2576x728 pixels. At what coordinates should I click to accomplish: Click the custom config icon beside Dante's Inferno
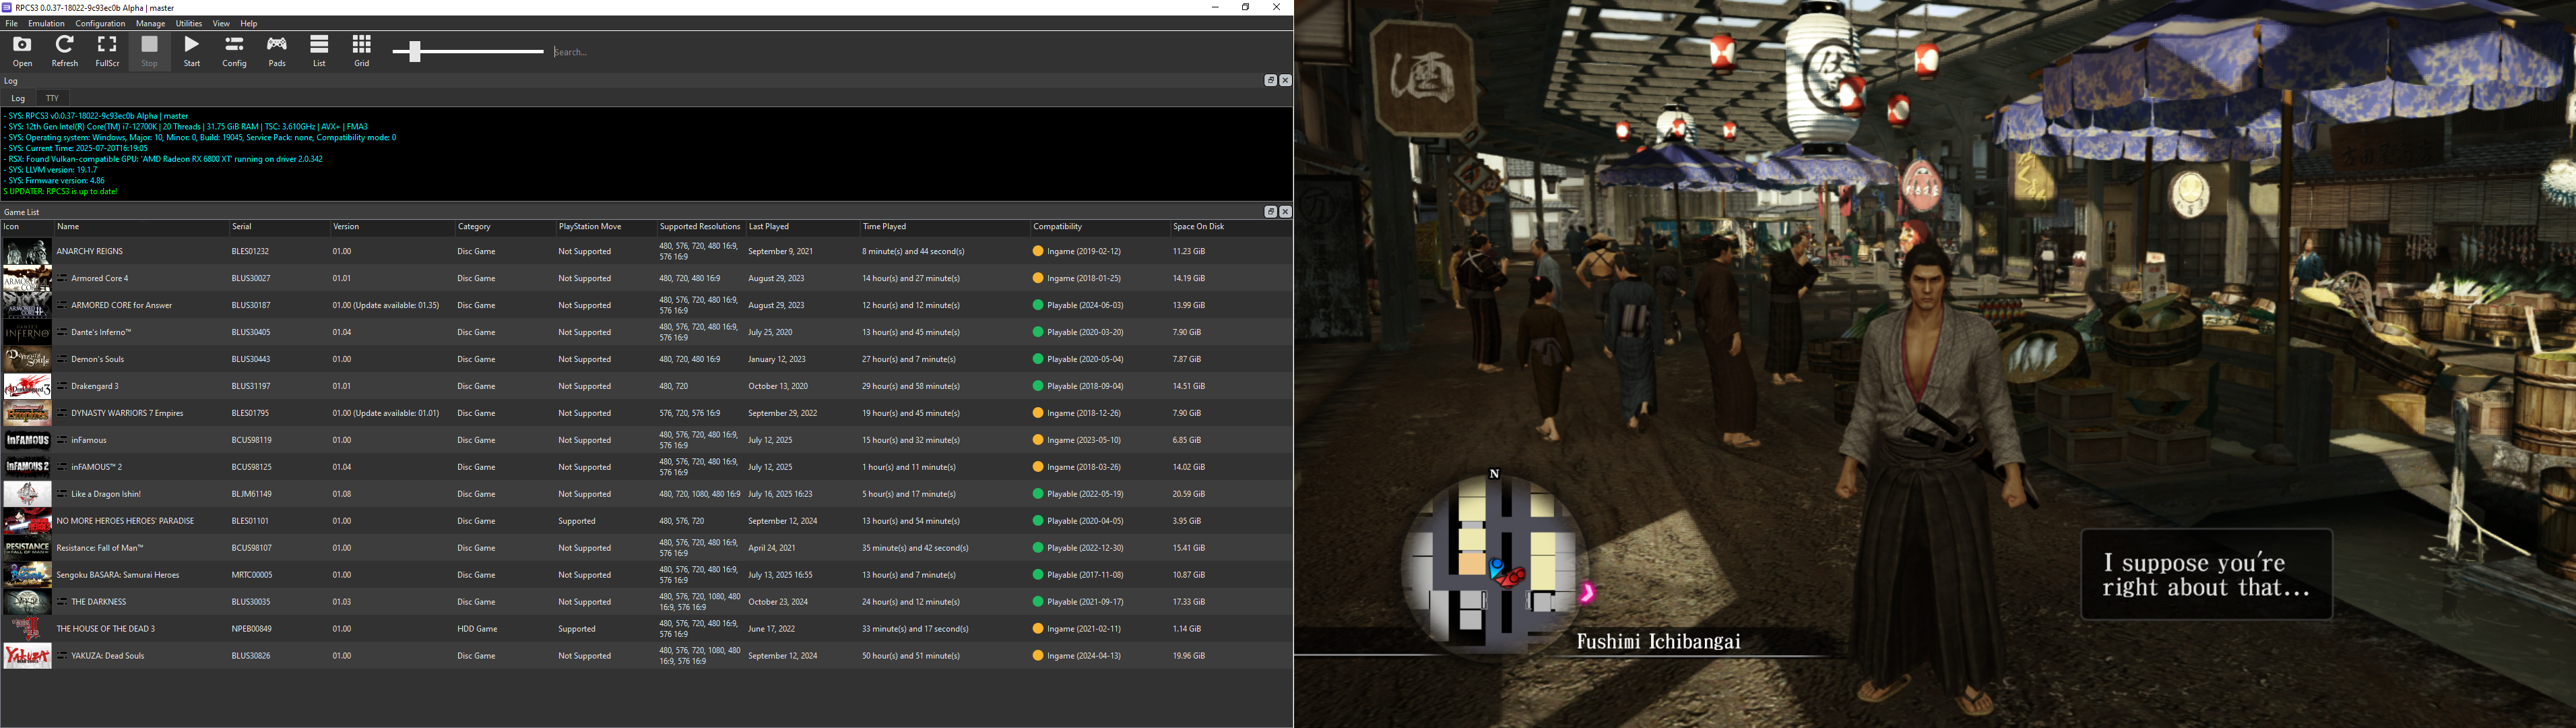click(x=62, y=332)
